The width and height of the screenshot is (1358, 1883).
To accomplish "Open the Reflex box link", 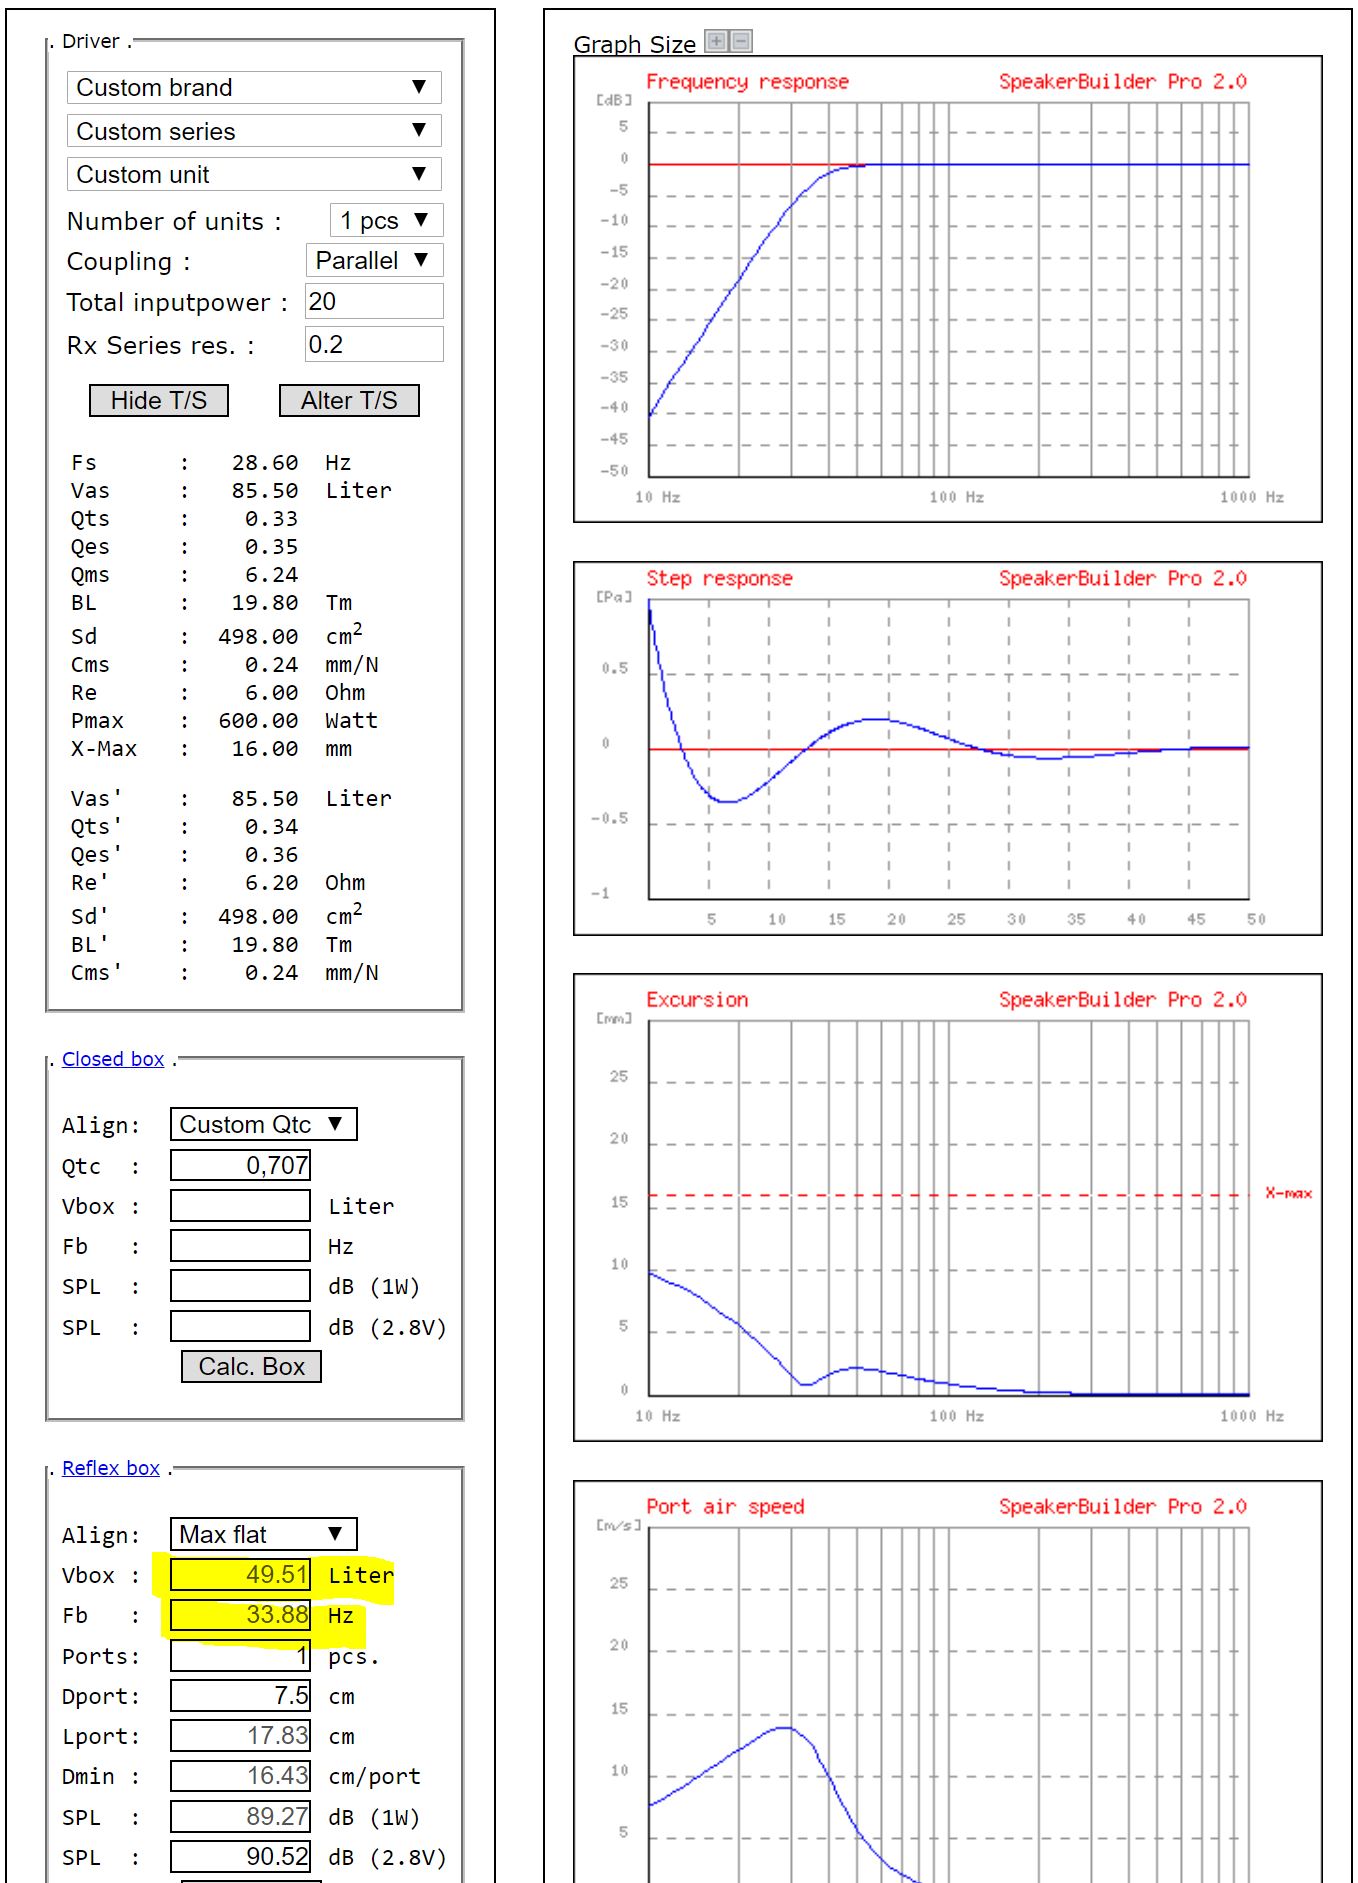I will coord(111,1468).
